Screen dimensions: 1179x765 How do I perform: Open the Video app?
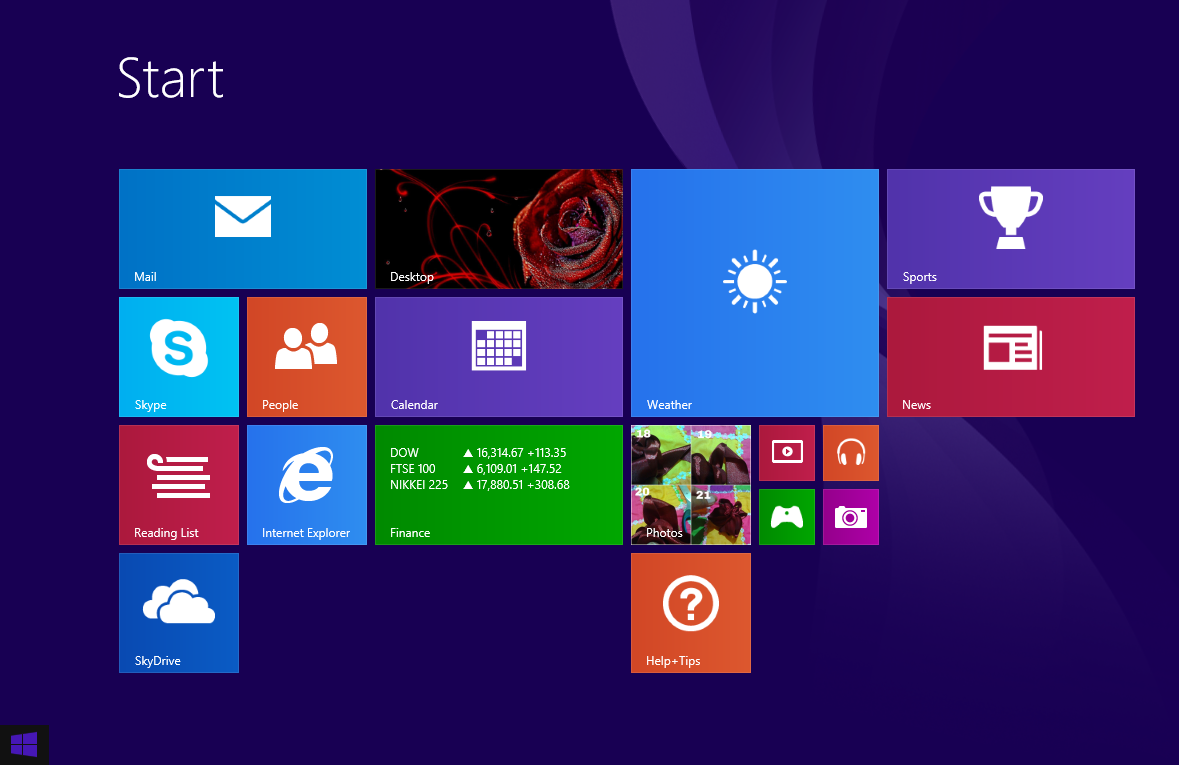[786, 453]
